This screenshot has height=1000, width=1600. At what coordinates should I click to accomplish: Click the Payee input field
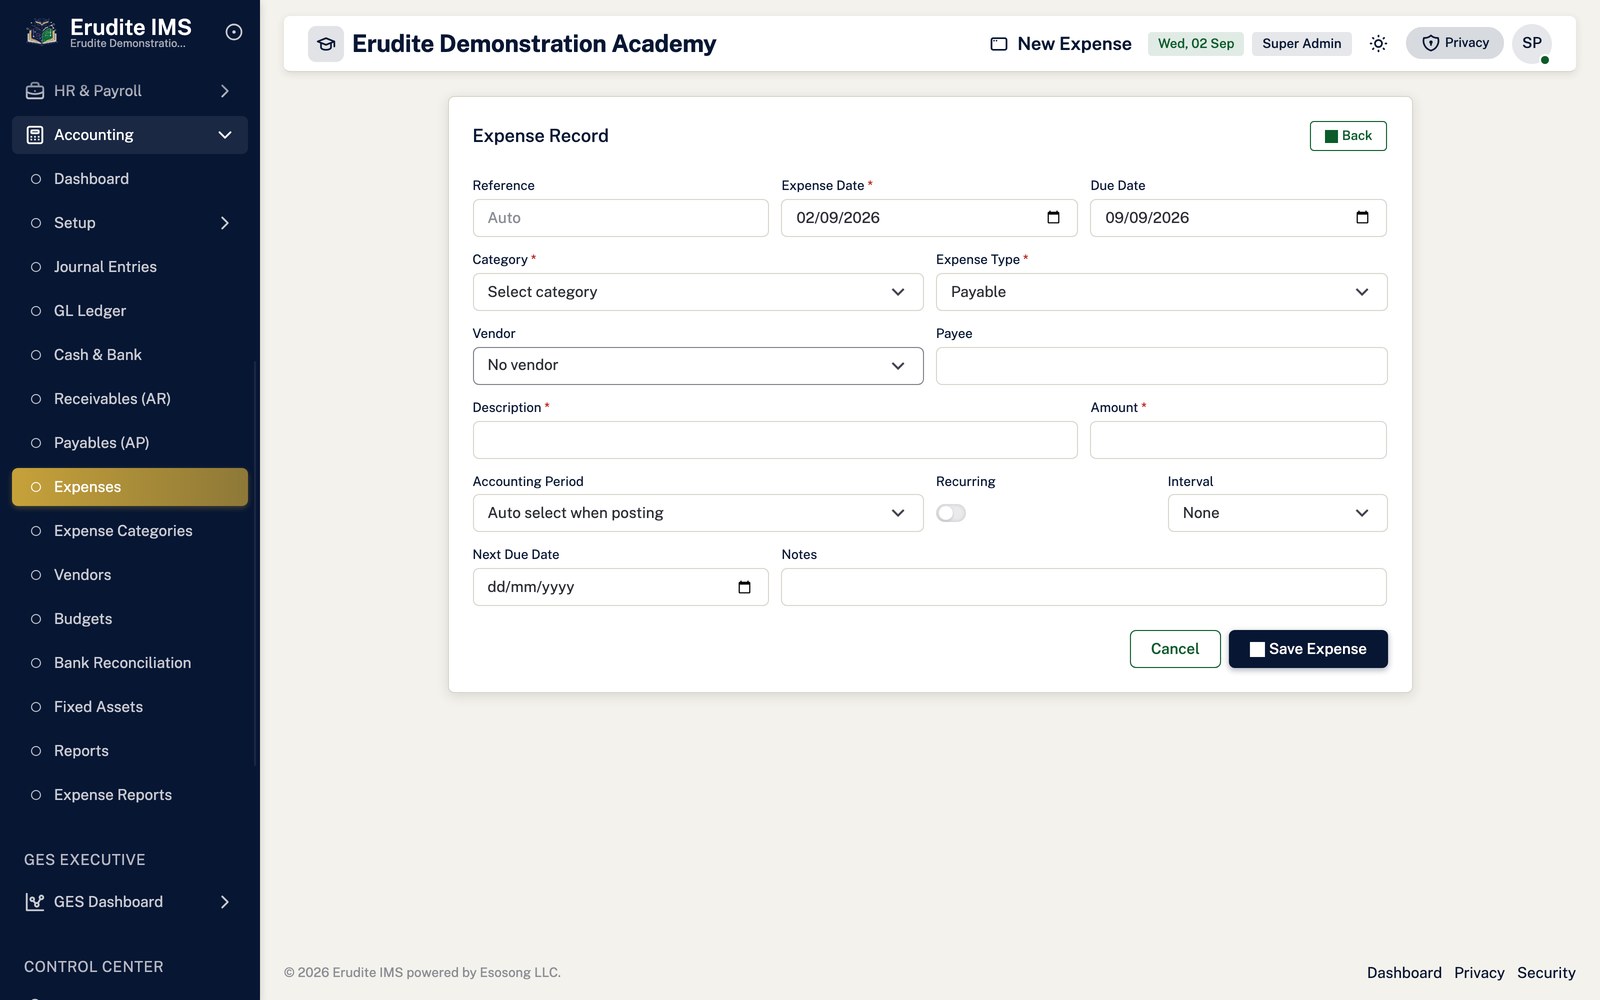coord(1161,366)
